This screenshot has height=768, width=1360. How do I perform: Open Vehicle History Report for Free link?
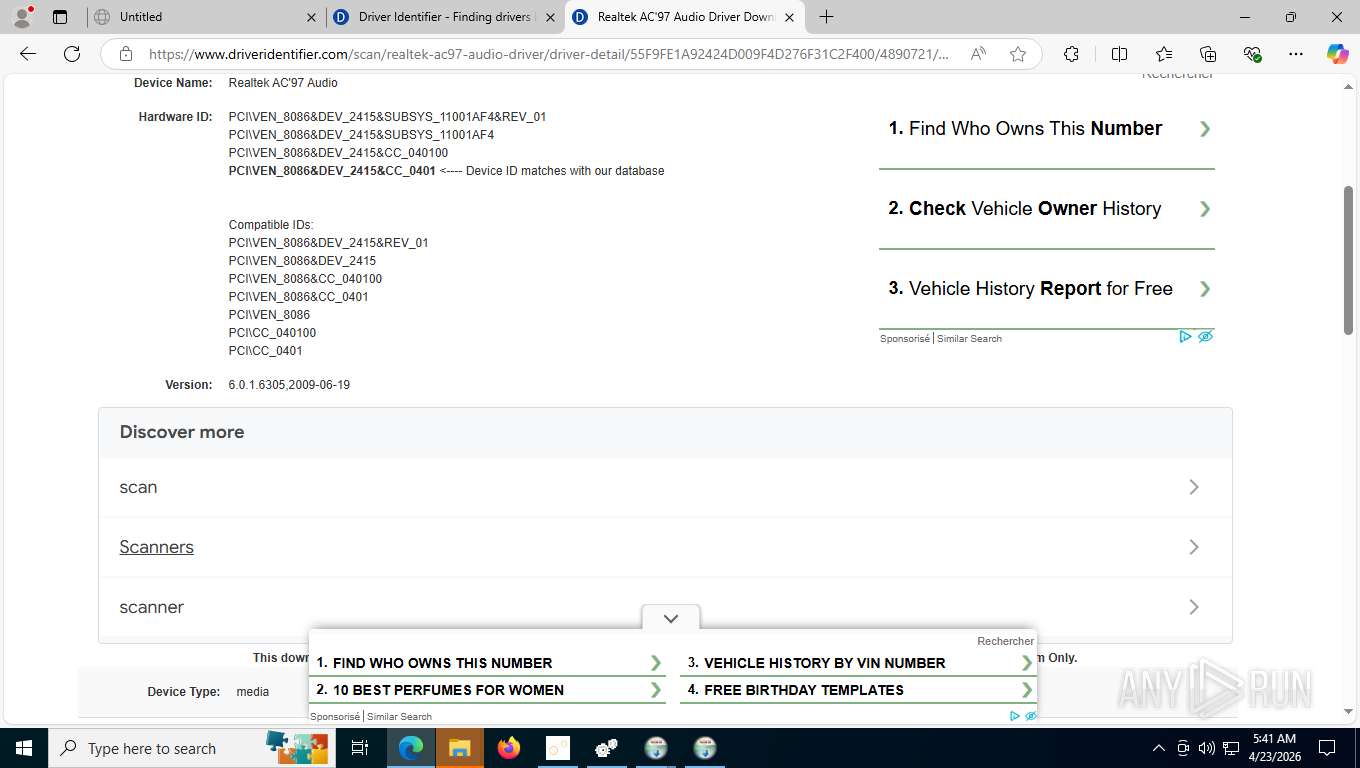pos(1046,288)
